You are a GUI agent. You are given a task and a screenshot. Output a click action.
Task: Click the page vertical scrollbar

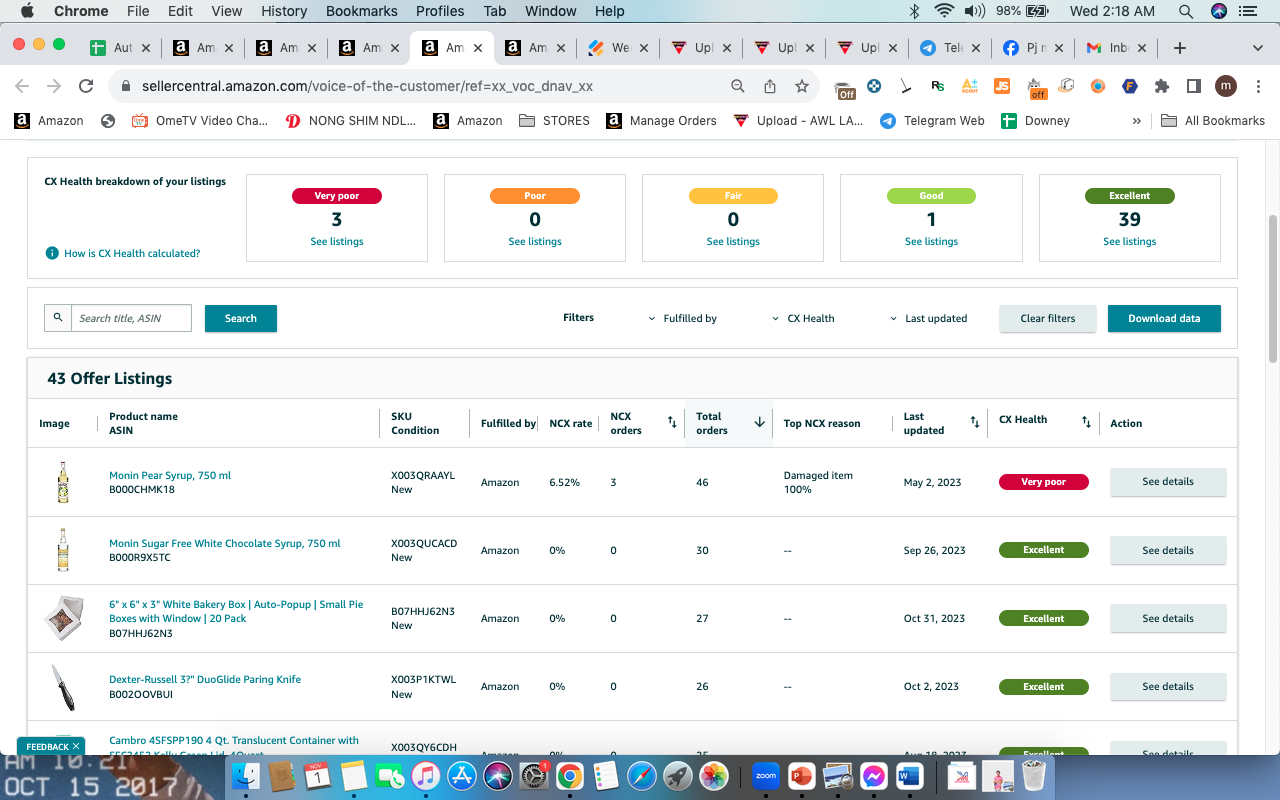click(x=1273, y=290)
